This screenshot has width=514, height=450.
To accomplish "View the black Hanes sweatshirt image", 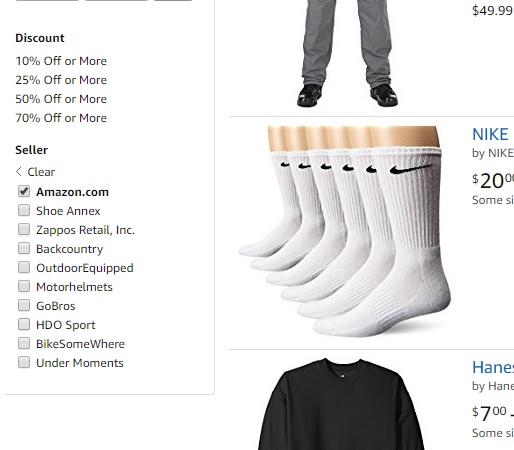I will pyautogui.click(x=342, y=404).
